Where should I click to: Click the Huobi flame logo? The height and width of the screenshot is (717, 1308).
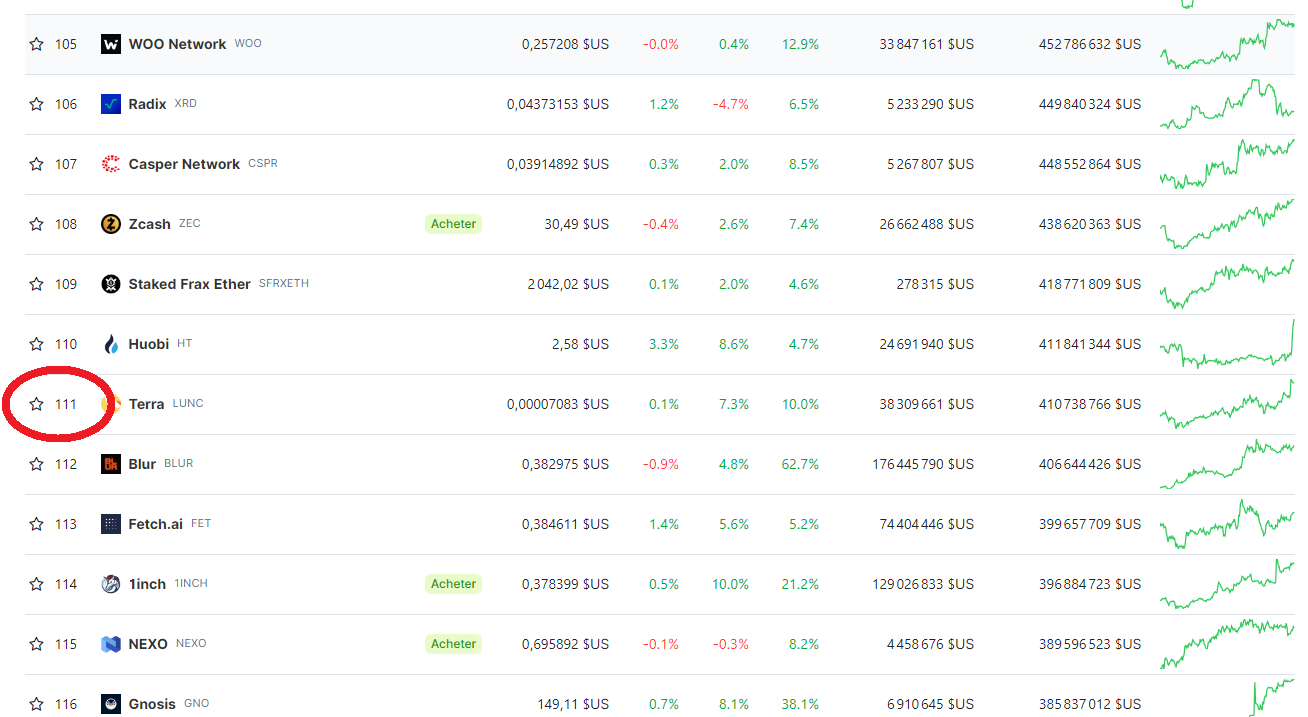click(111, 344)
